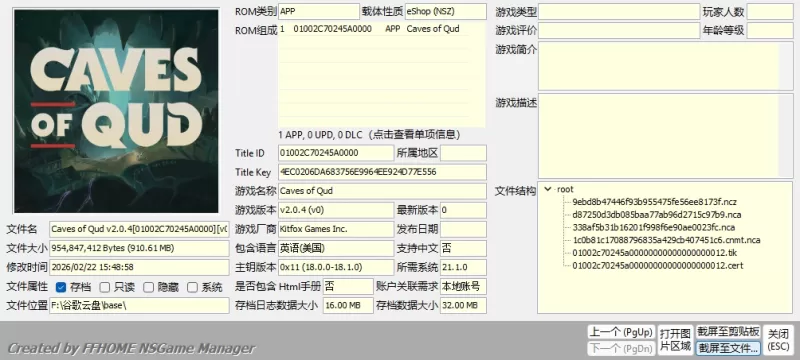This screenshot has width=800, height=360.
Task: Click the 所需系统 field 21.1.0
Action: pyautogui.click(x=463, y=267)
